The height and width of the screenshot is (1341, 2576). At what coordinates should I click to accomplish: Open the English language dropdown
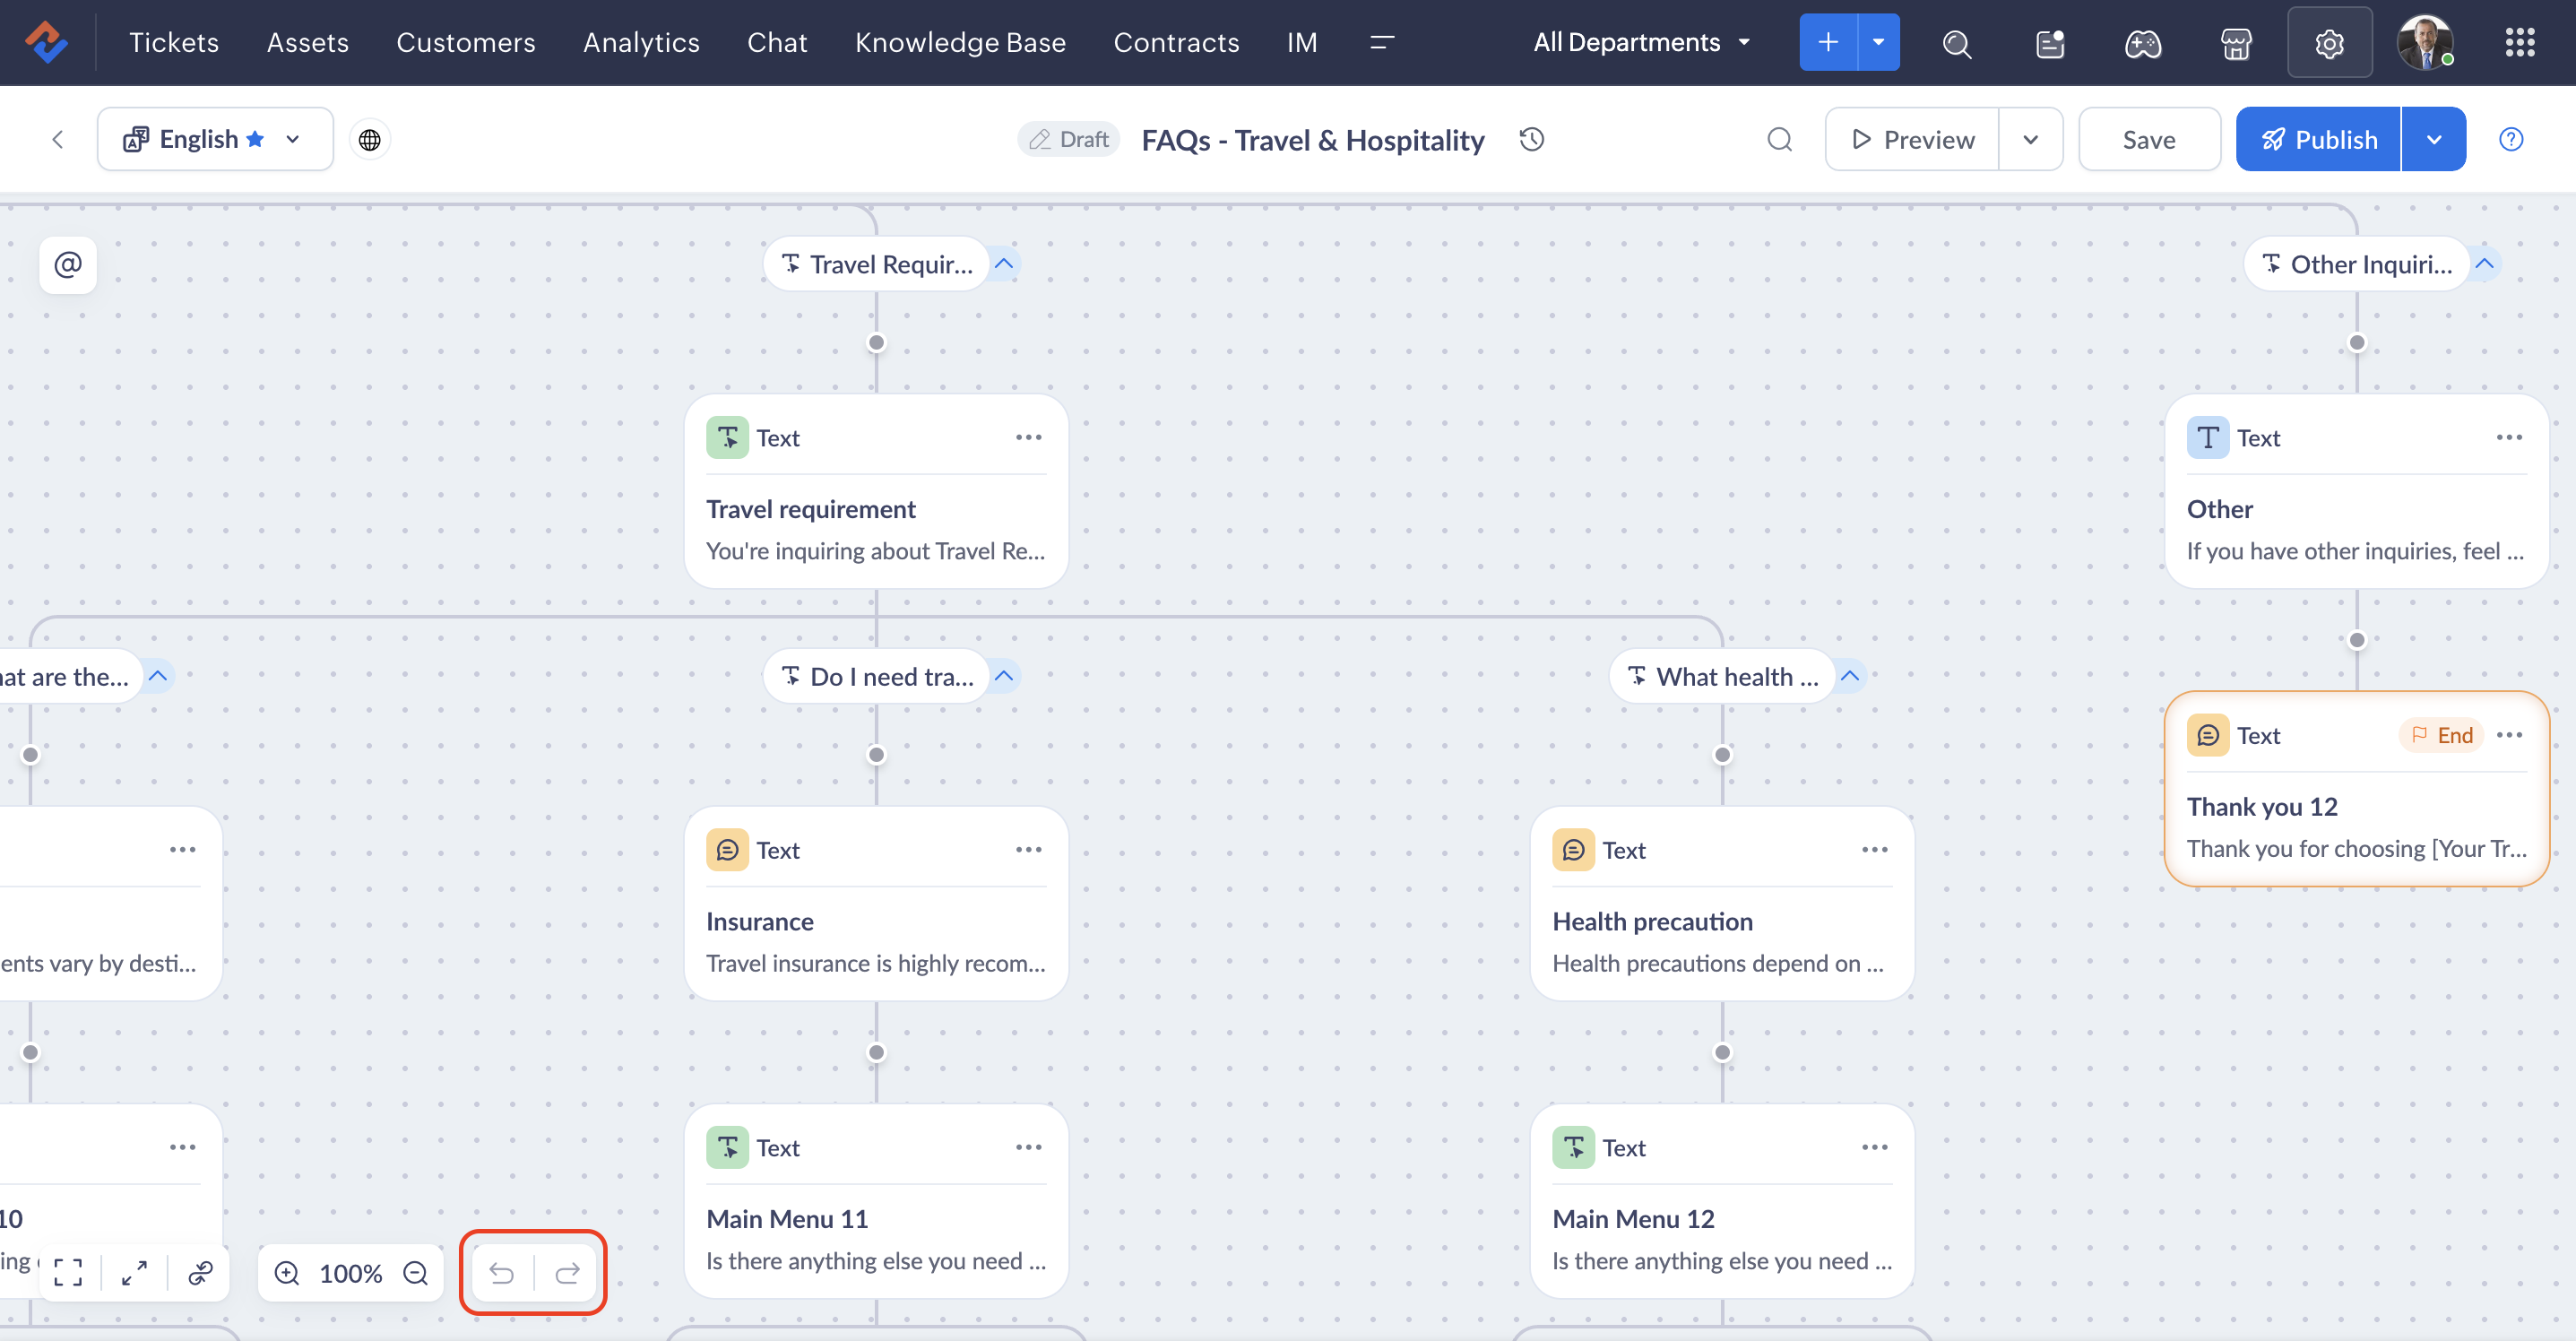coord(214,139)
